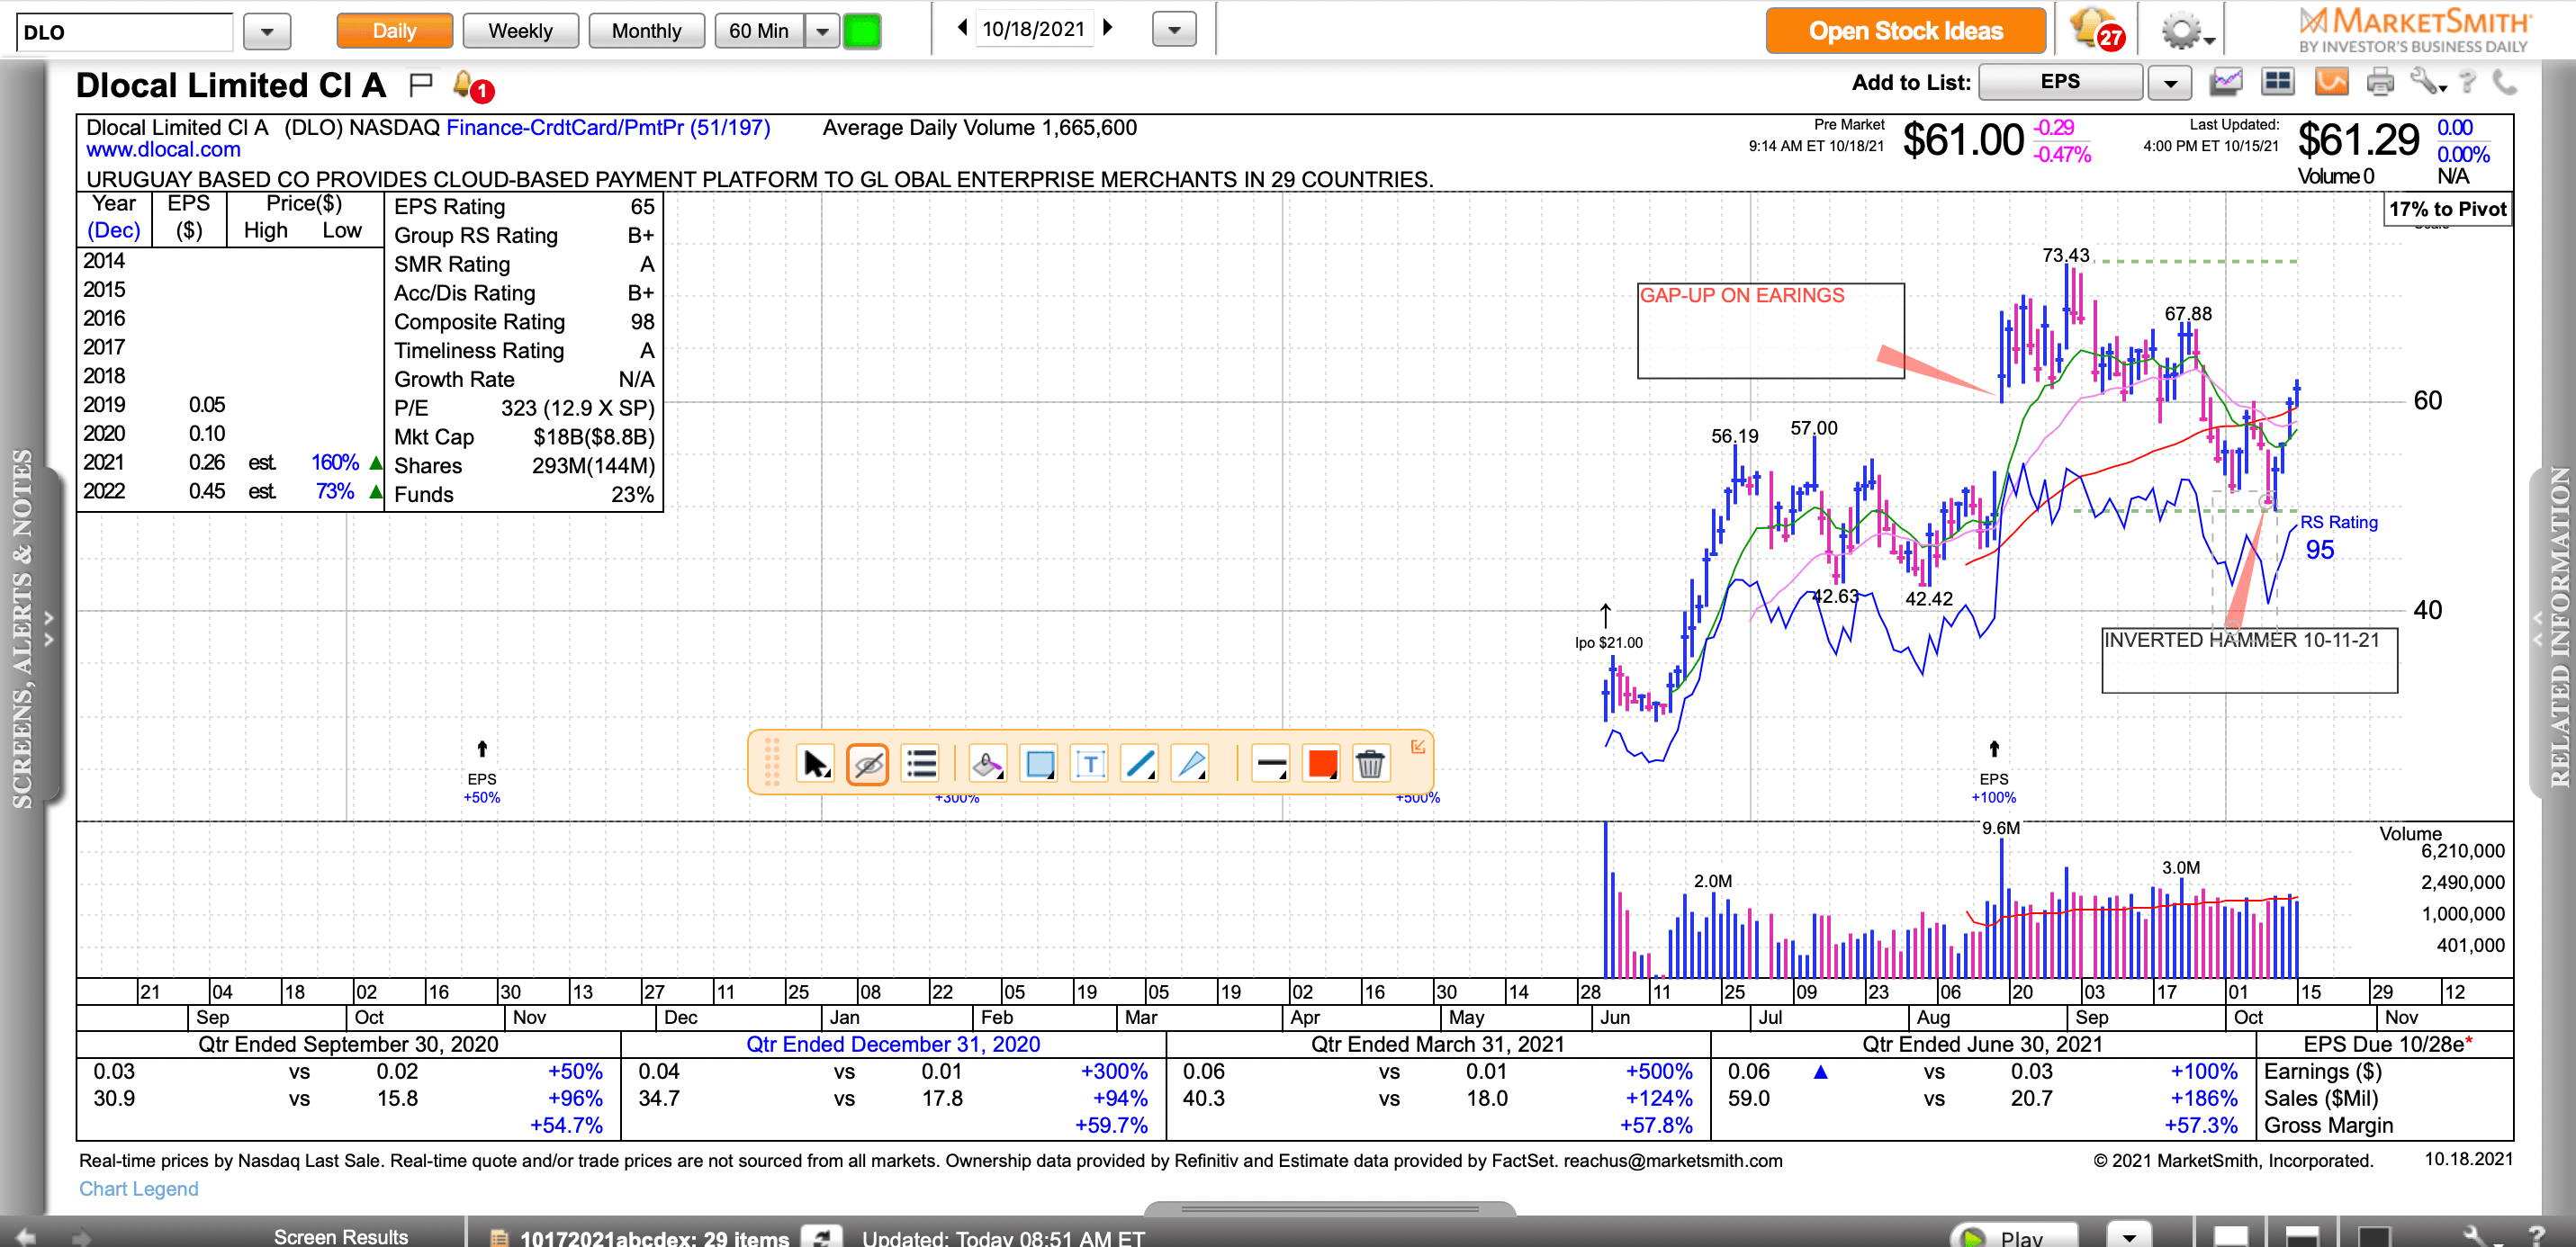Go to the previous date

[x=962, y=28]
